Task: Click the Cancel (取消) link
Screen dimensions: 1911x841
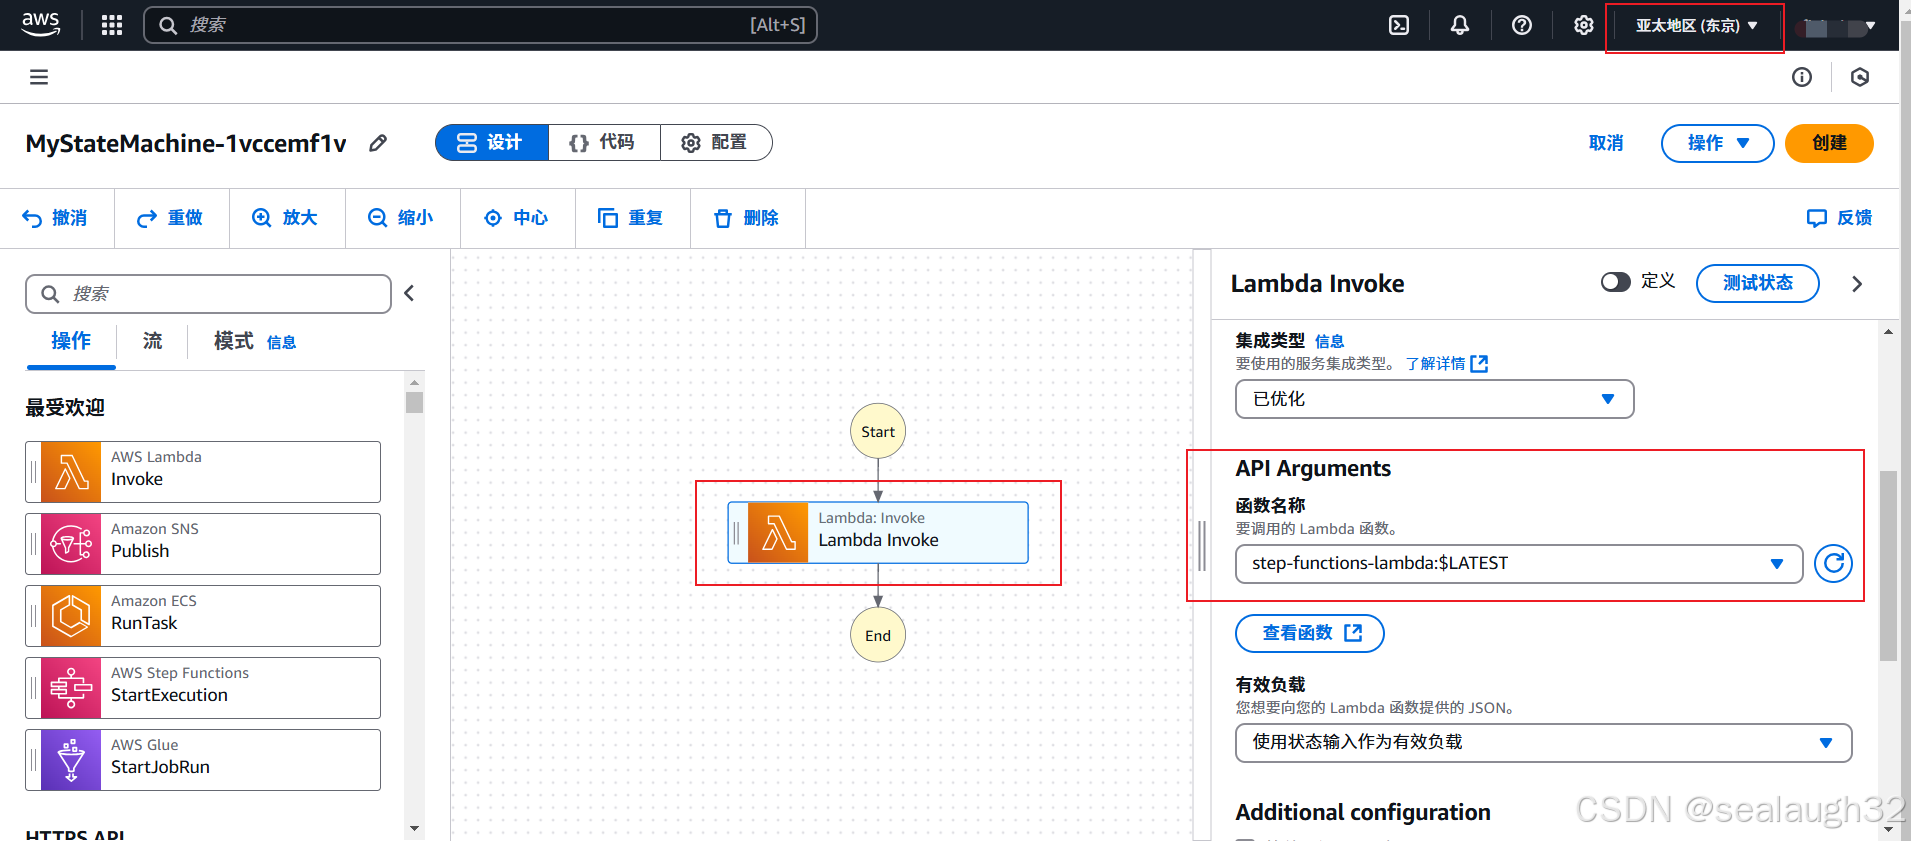Action: (1606, 143)
